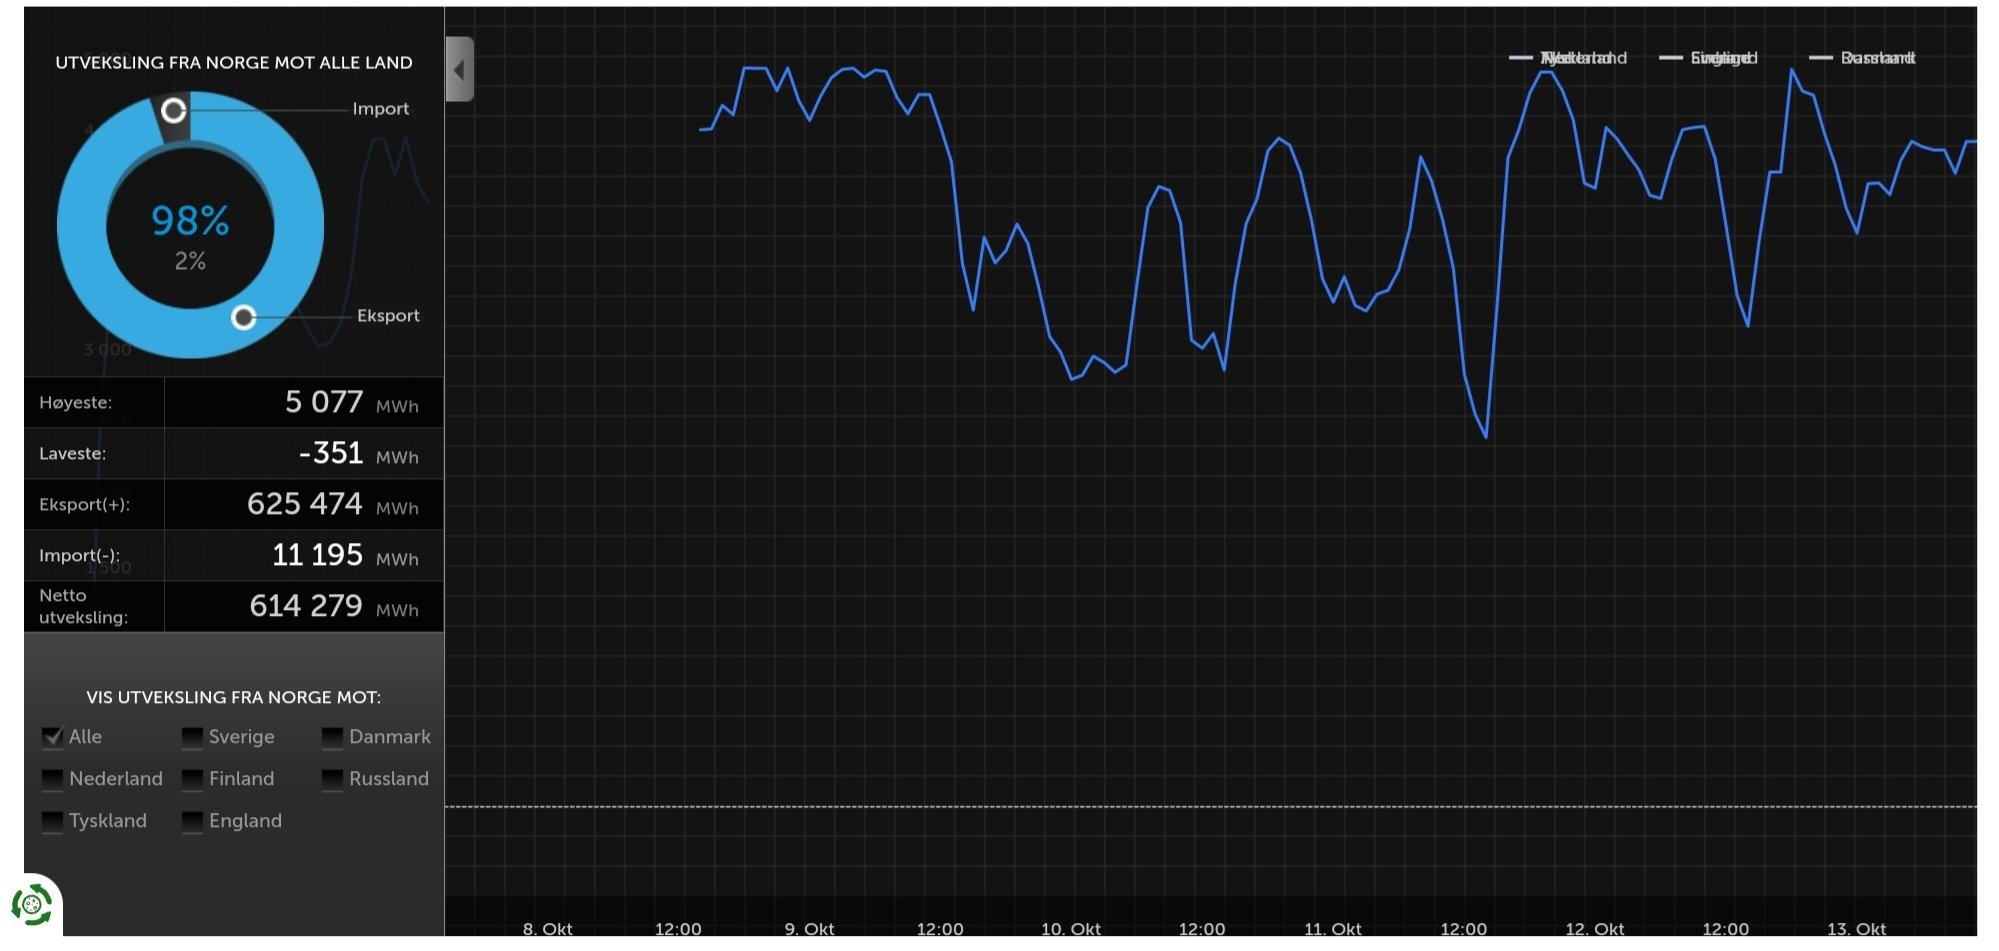Check the Nederland checkbox
This screenshot has width=1999, height=951.
point(52,779)
